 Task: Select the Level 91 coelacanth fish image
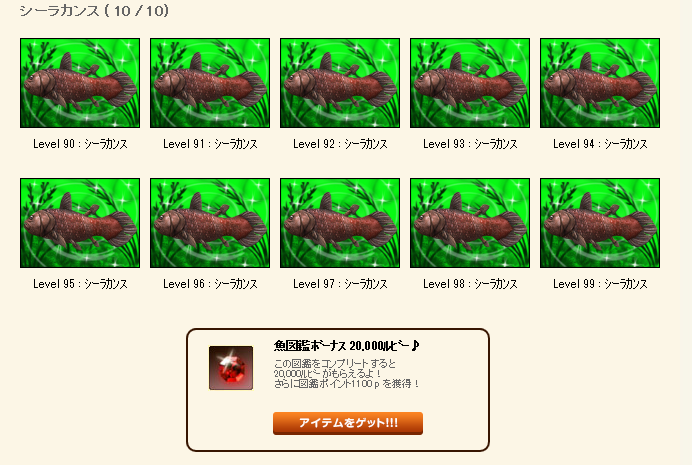pyautogui.click(x=210, y=83)
